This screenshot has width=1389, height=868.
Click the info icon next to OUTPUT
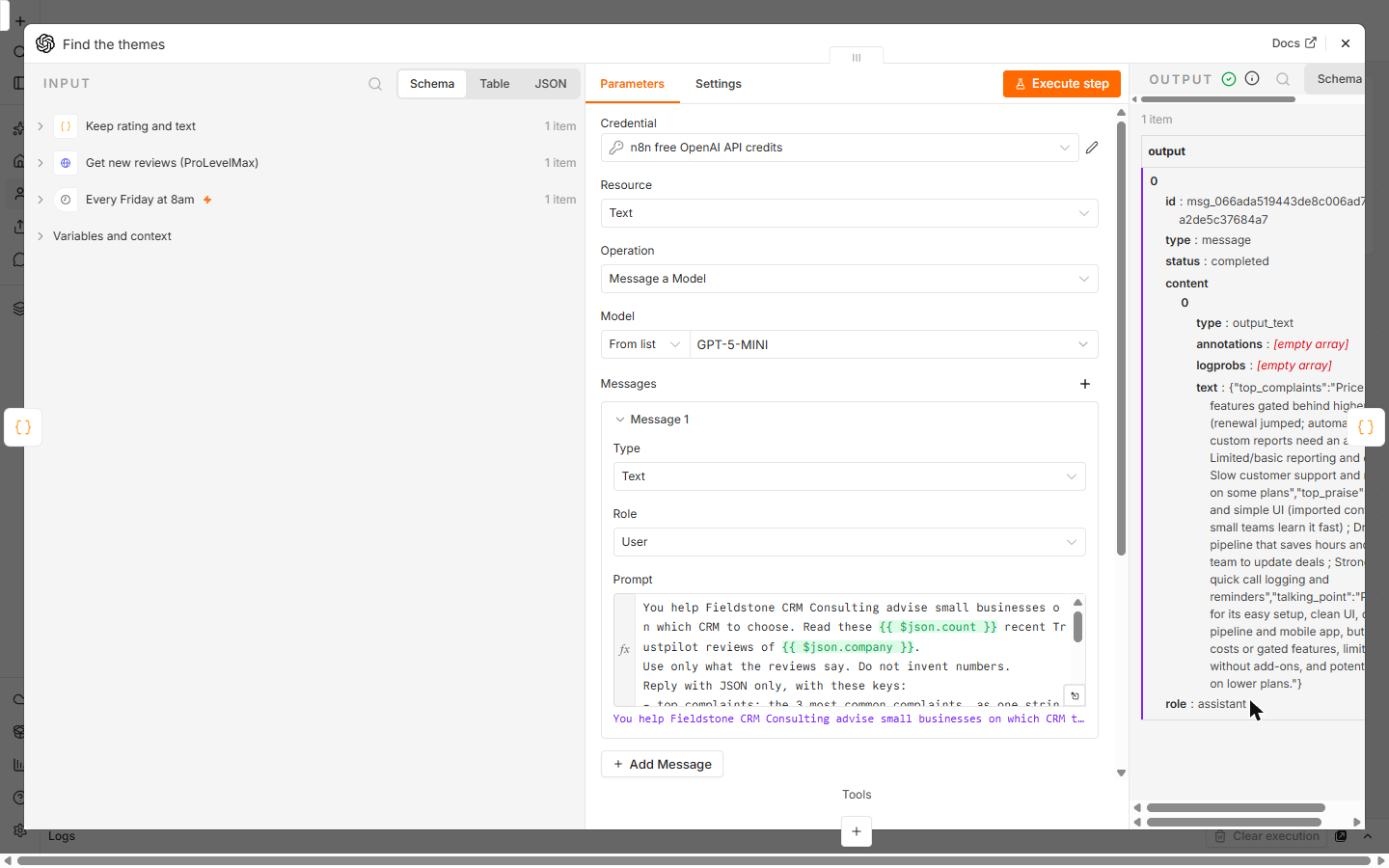coord(1252,79)
